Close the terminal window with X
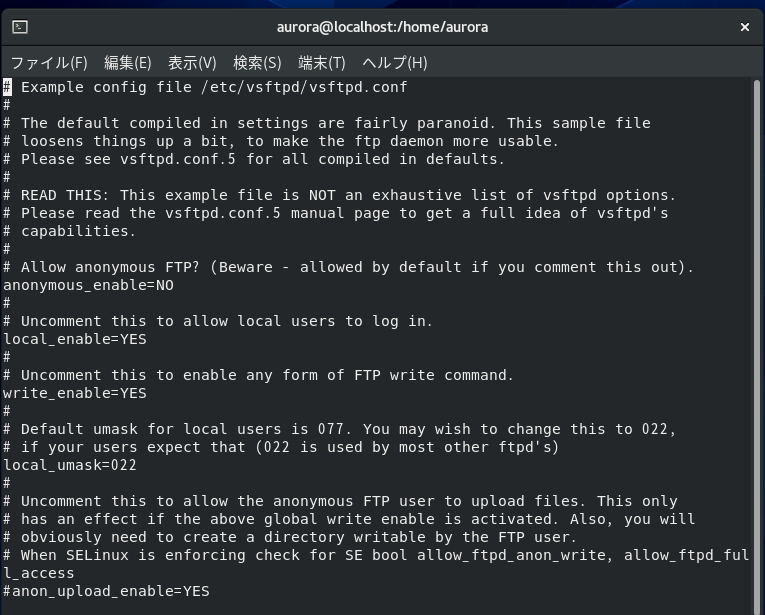This screenshot has height=615, width=765. (x=745, y=27)
